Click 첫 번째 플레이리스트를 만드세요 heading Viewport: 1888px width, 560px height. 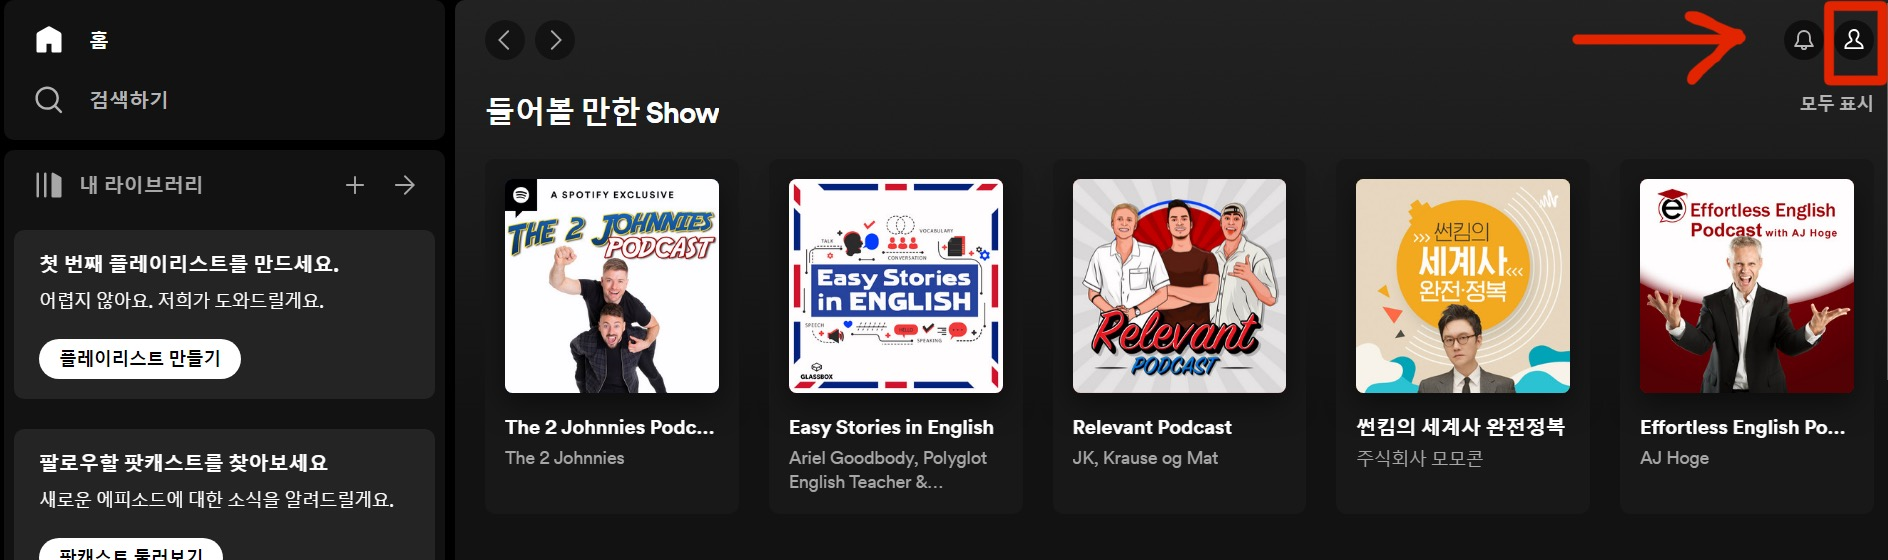pos(189,264)
